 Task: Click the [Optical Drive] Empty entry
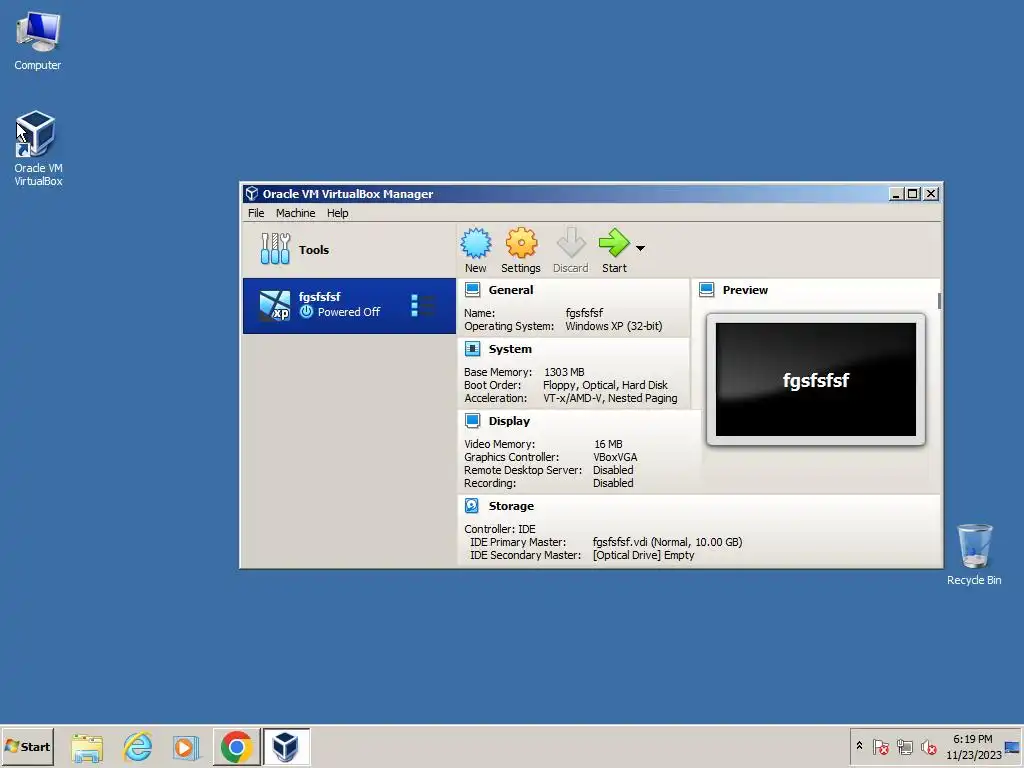(x=643, y=555)
